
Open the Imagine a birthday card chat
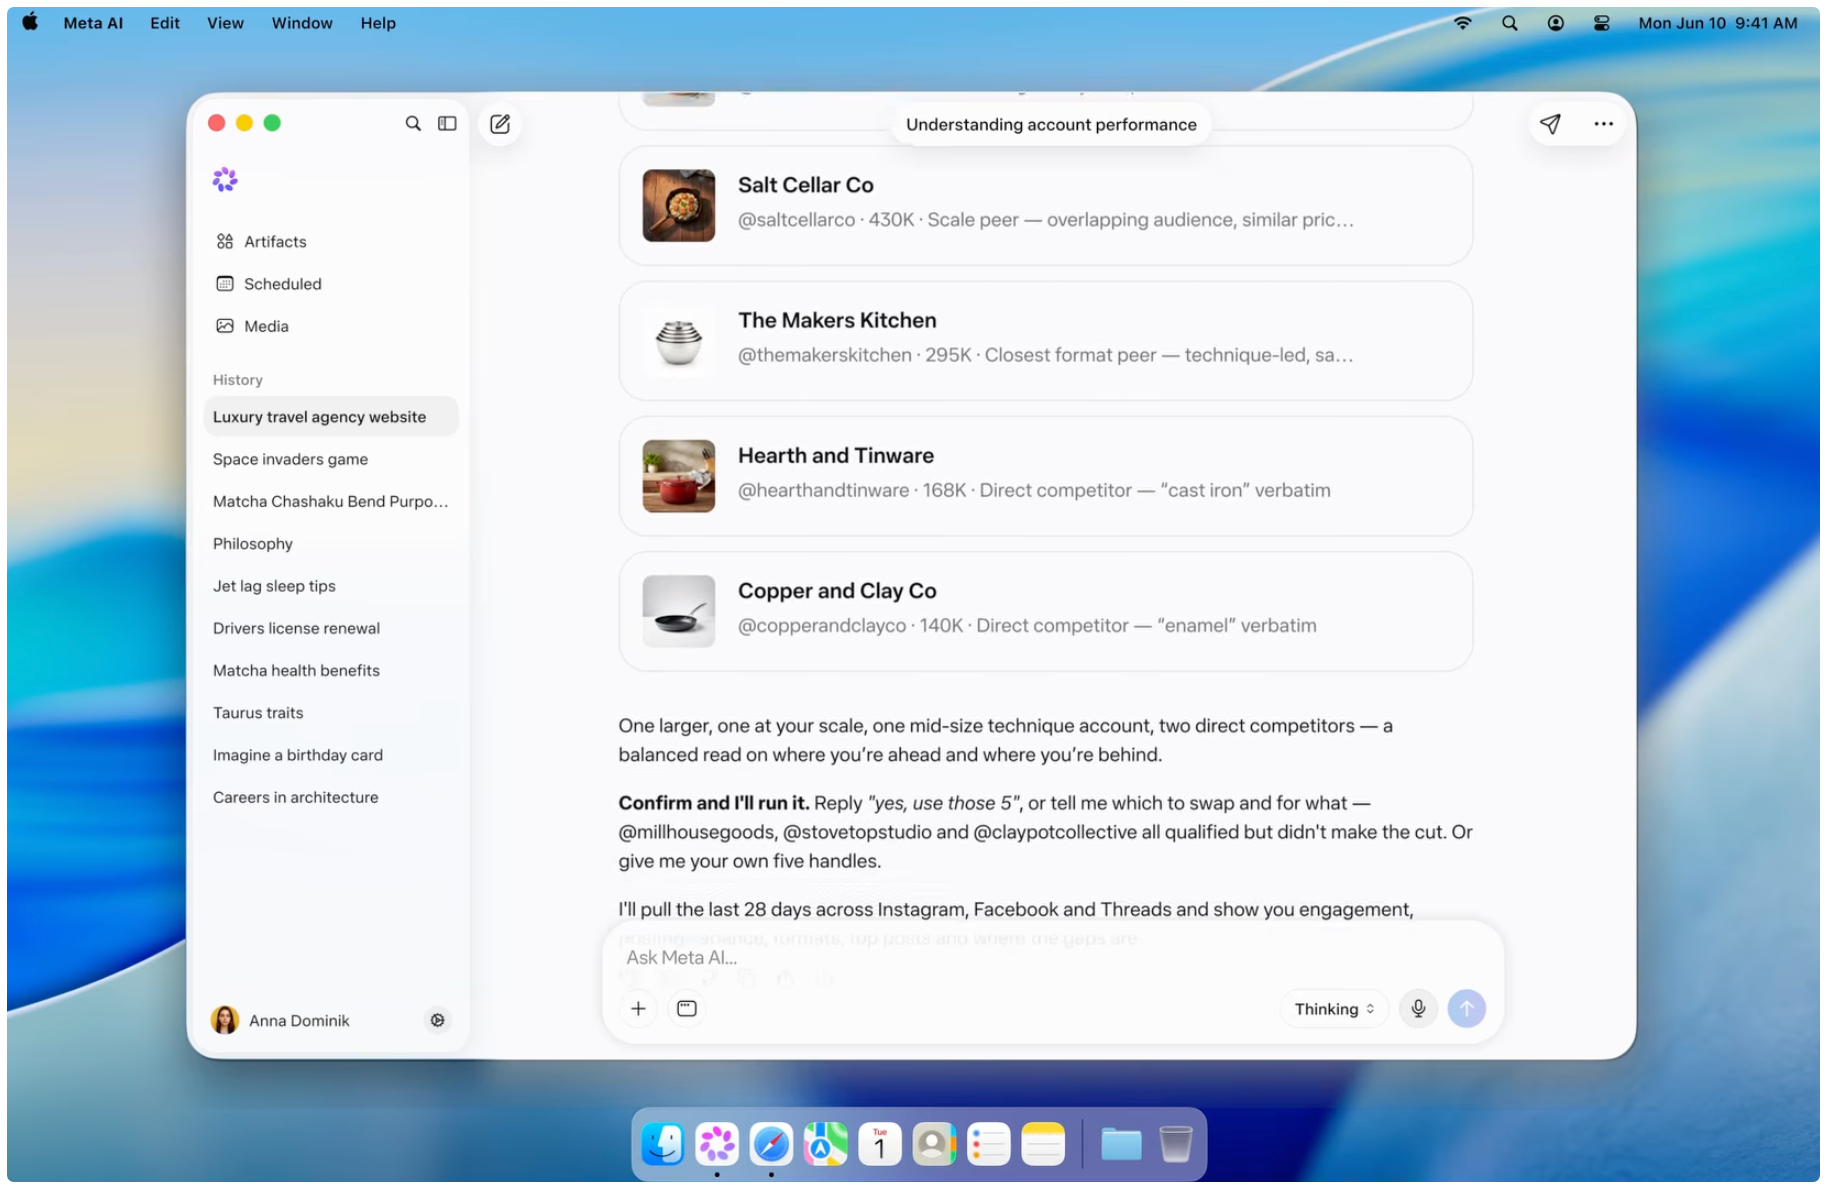coord(331,755)
